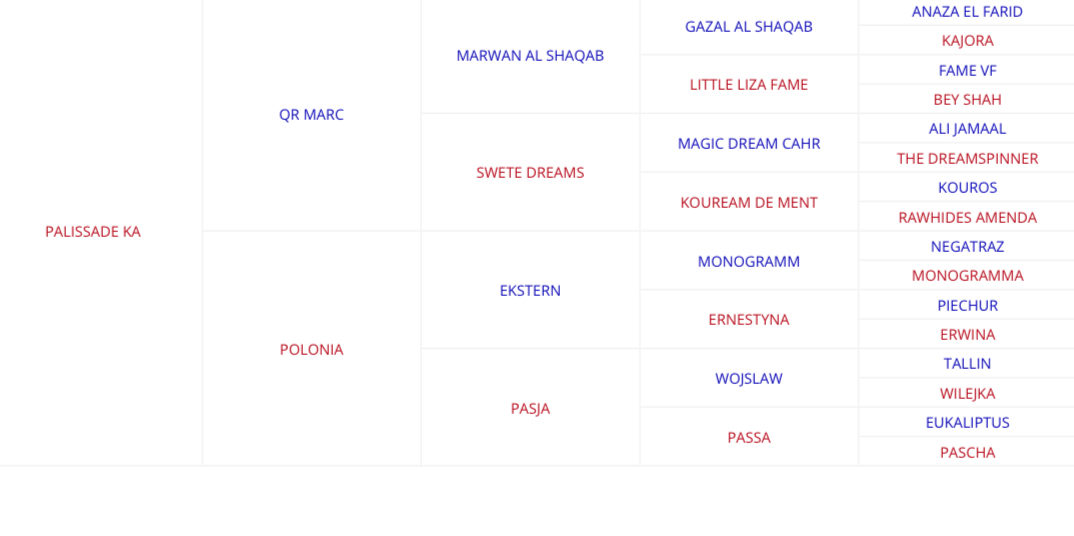Click the QR MARC sire link
The image size is (1074, 536).
tap(311, 115)
